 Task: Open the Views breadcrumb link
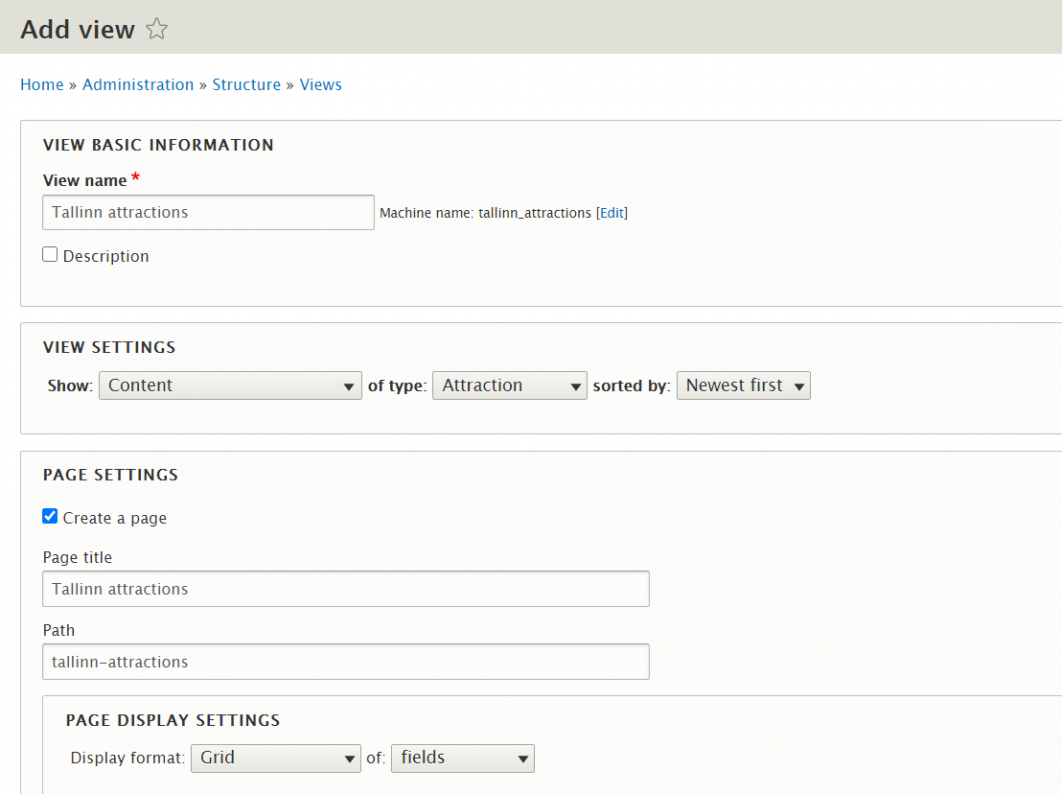(x=320, y=84)
